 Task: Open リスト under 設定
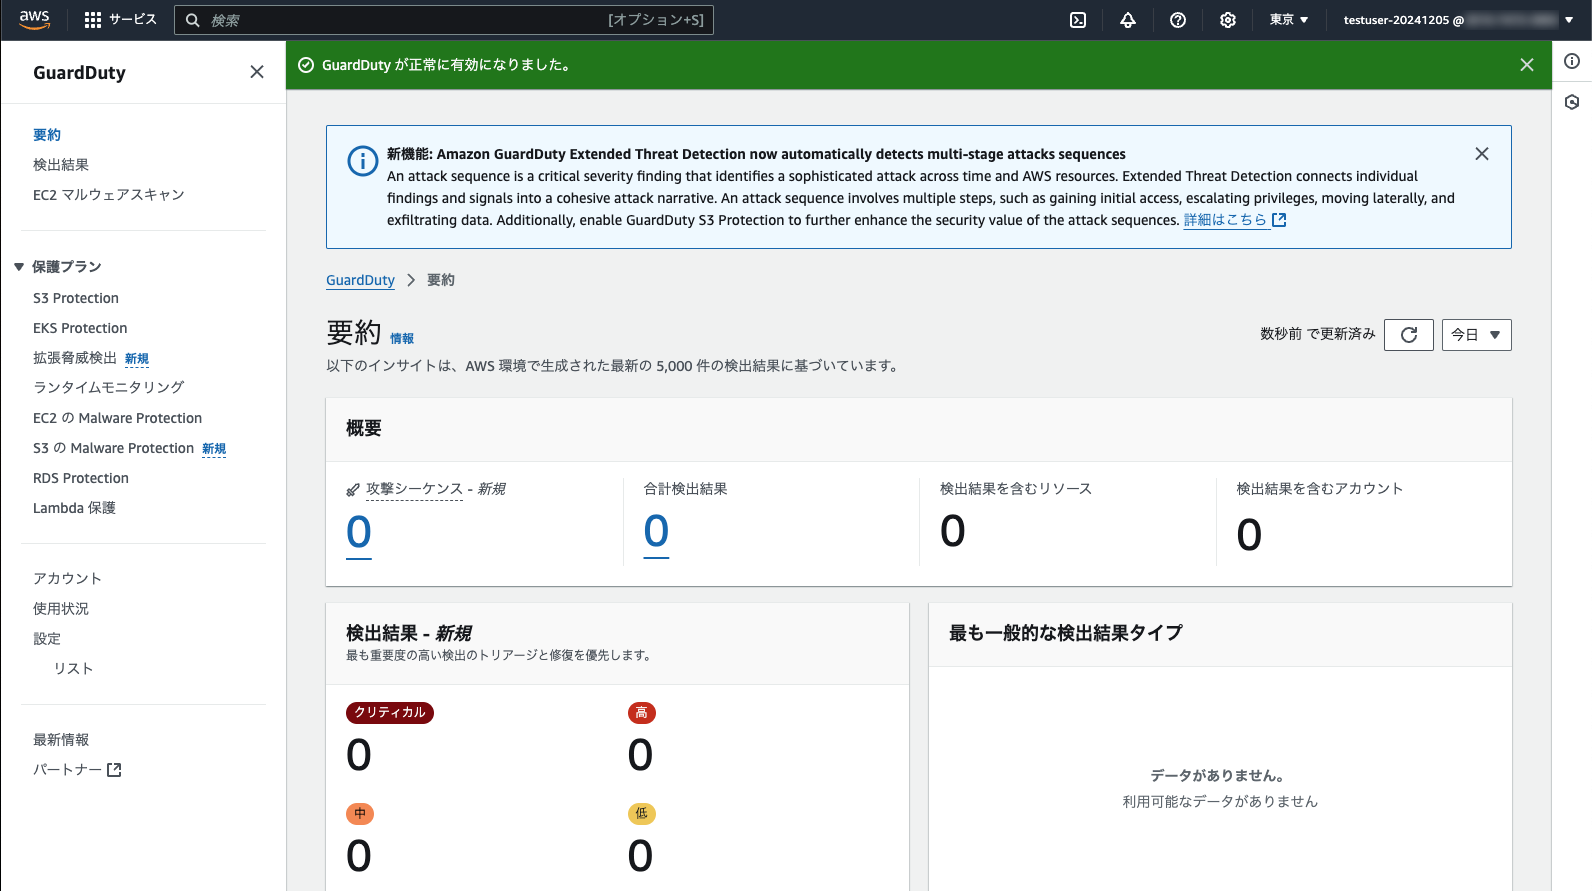click(73, 669)
